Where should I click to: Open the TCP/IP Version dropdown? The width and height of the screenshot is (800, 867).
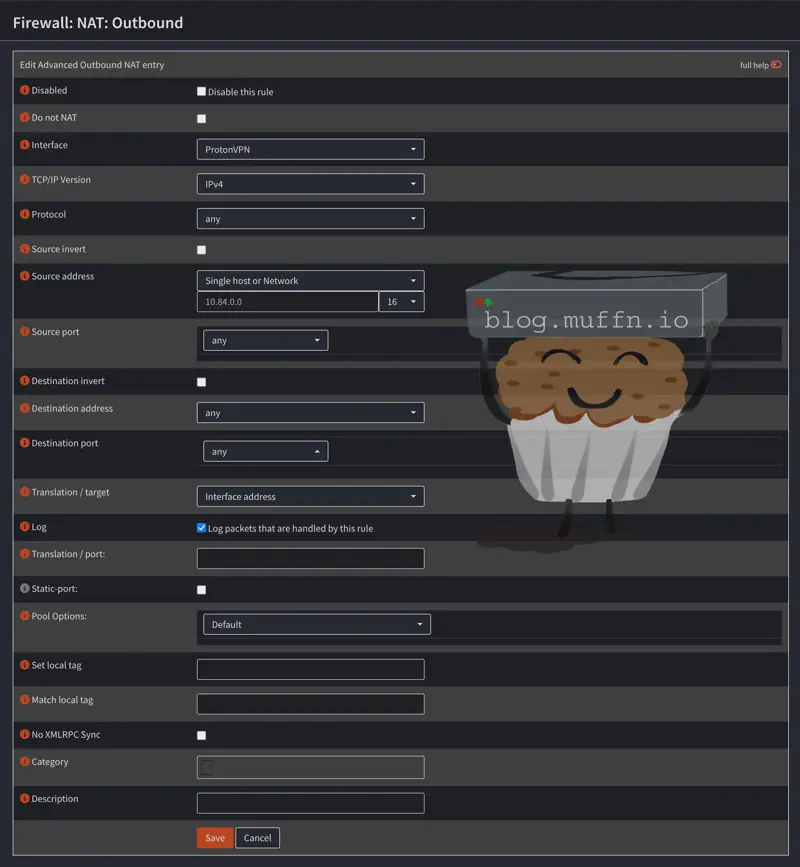click(310, 184)
